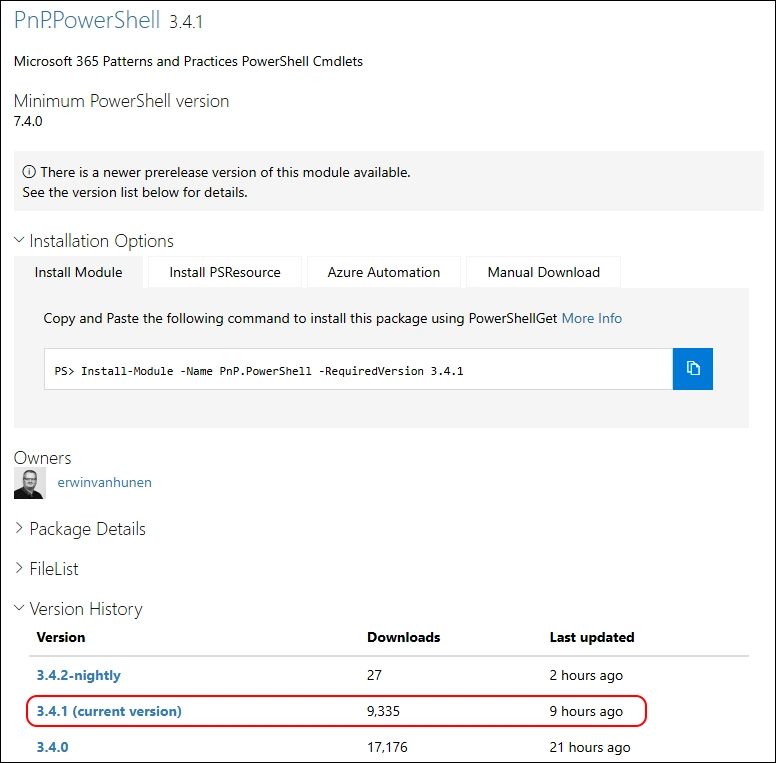
Task: Open the More Info link
Action: click(591, 318)
